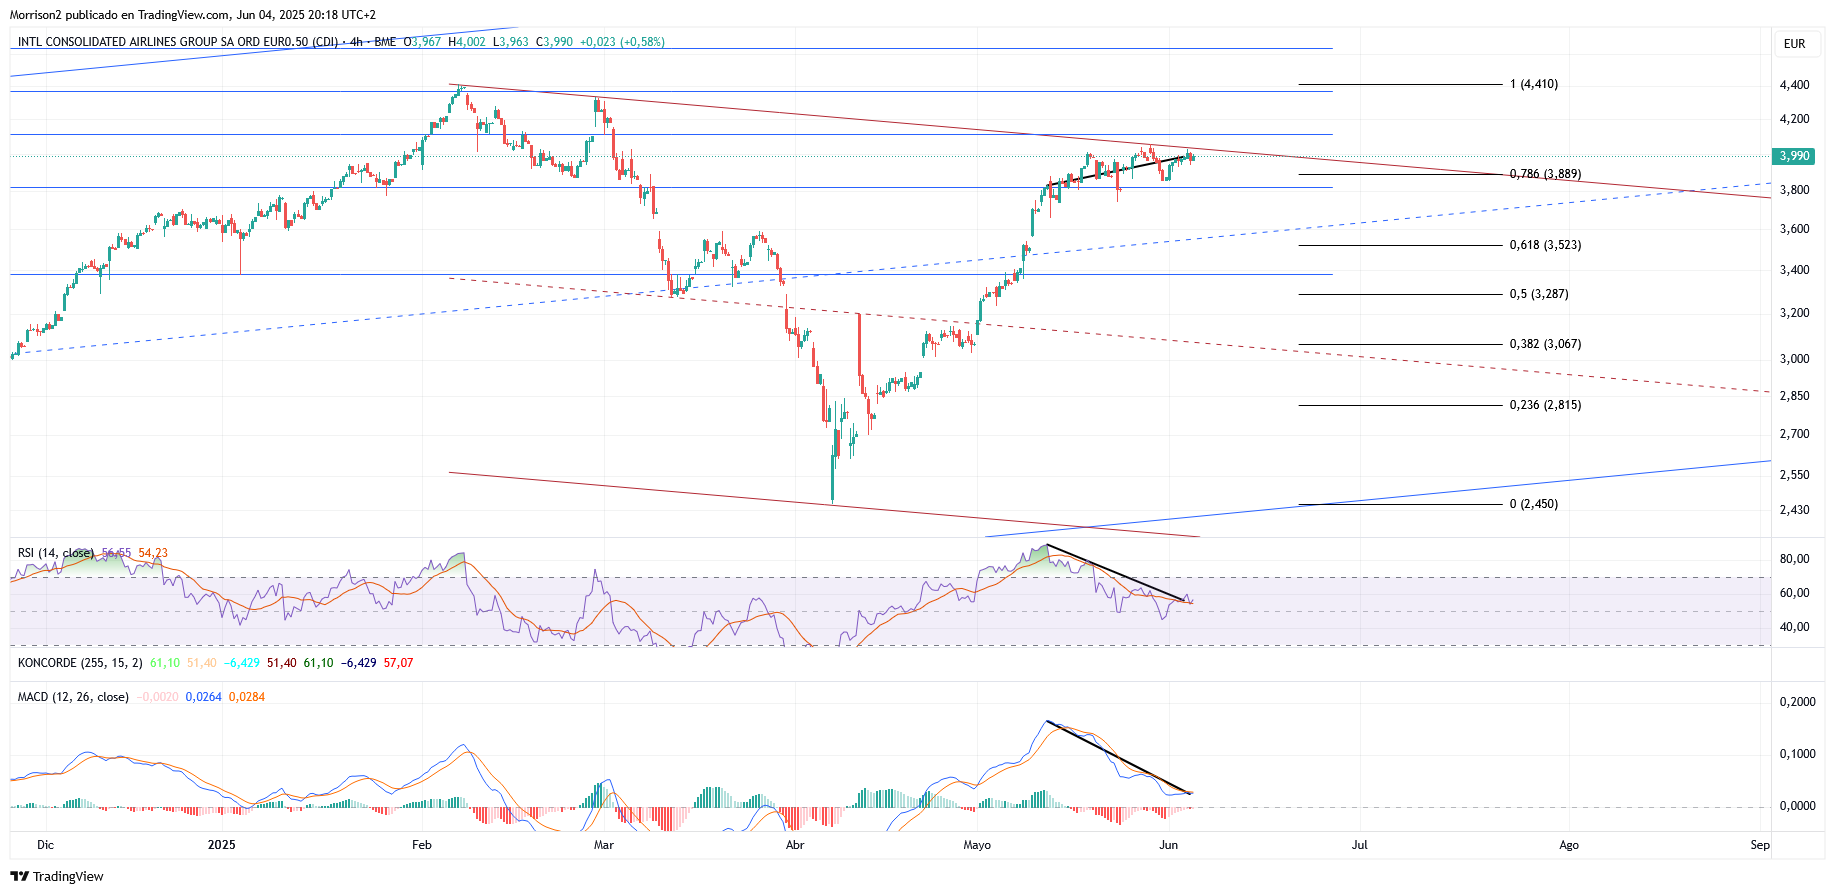Select the KONCORDE (255, 15, 2) indicator title
This screenshot has width=1835, height=894.
click(x=80, y=663)
